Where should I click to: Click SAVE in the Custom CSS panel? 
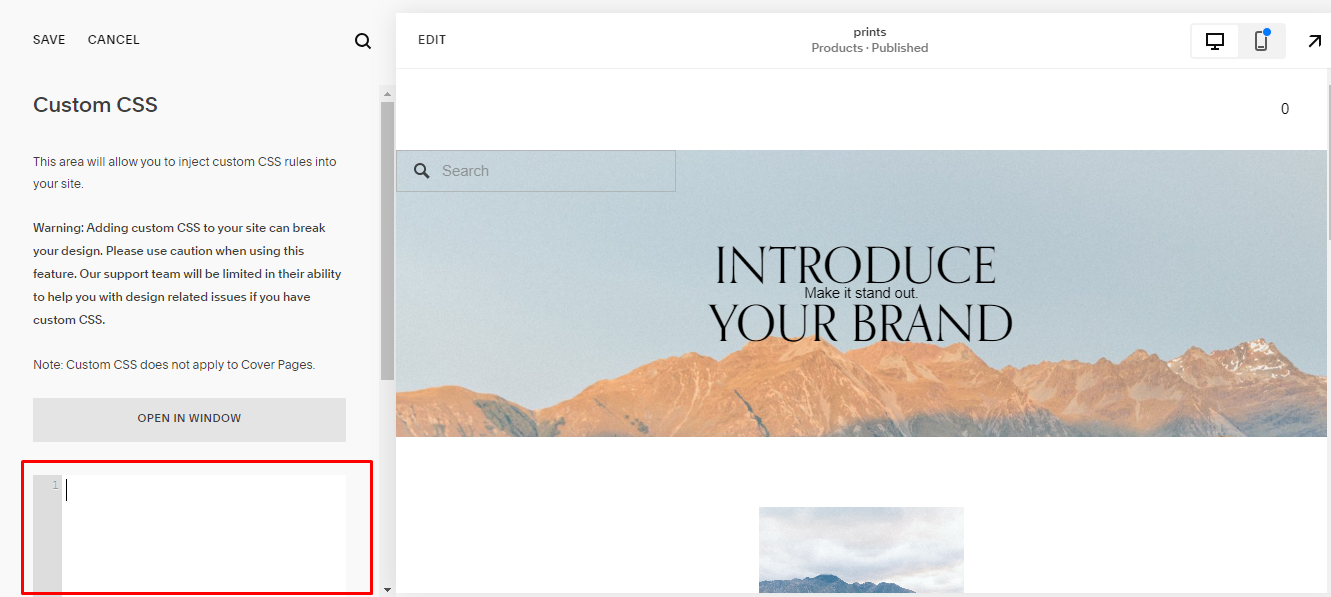tap(49, 40)
